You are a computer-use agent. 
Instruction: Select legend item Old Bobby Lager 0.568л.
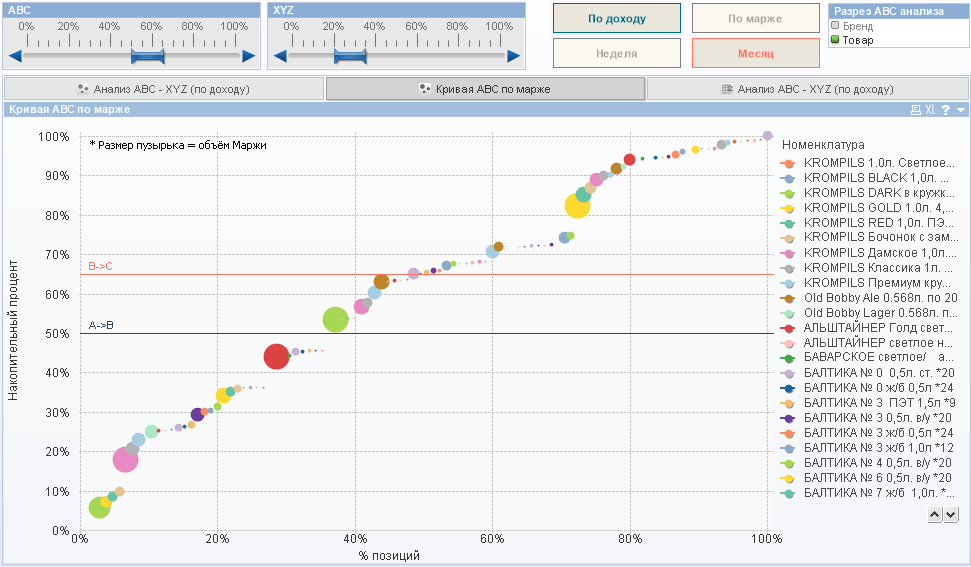point(868,313)
